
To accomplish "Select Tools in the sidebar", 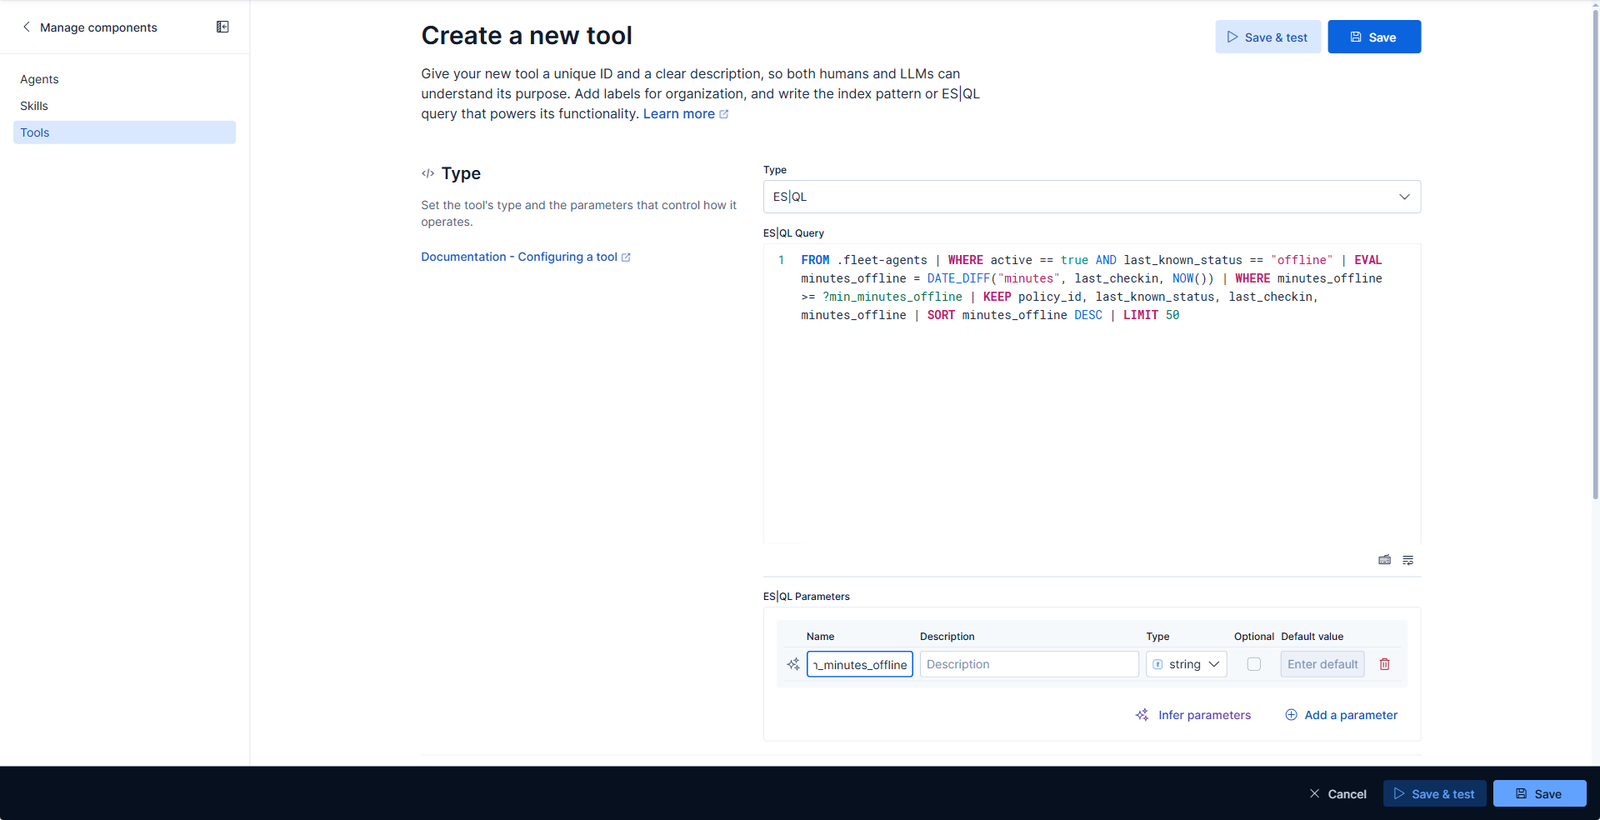I will 125,132.
